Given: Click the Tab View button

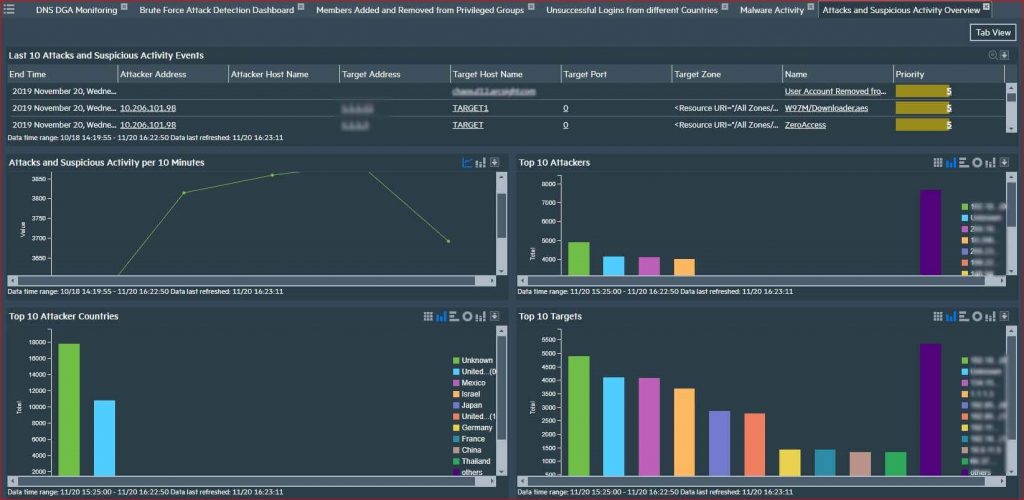Looking at the screenshot, I should (992, 32).
